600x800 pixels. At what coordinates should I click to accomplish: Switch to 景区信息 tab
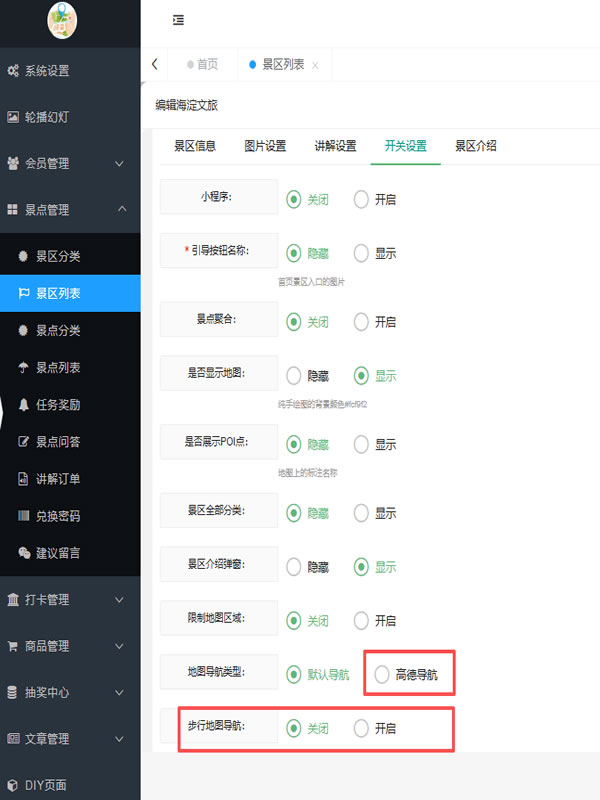(195, 146)
